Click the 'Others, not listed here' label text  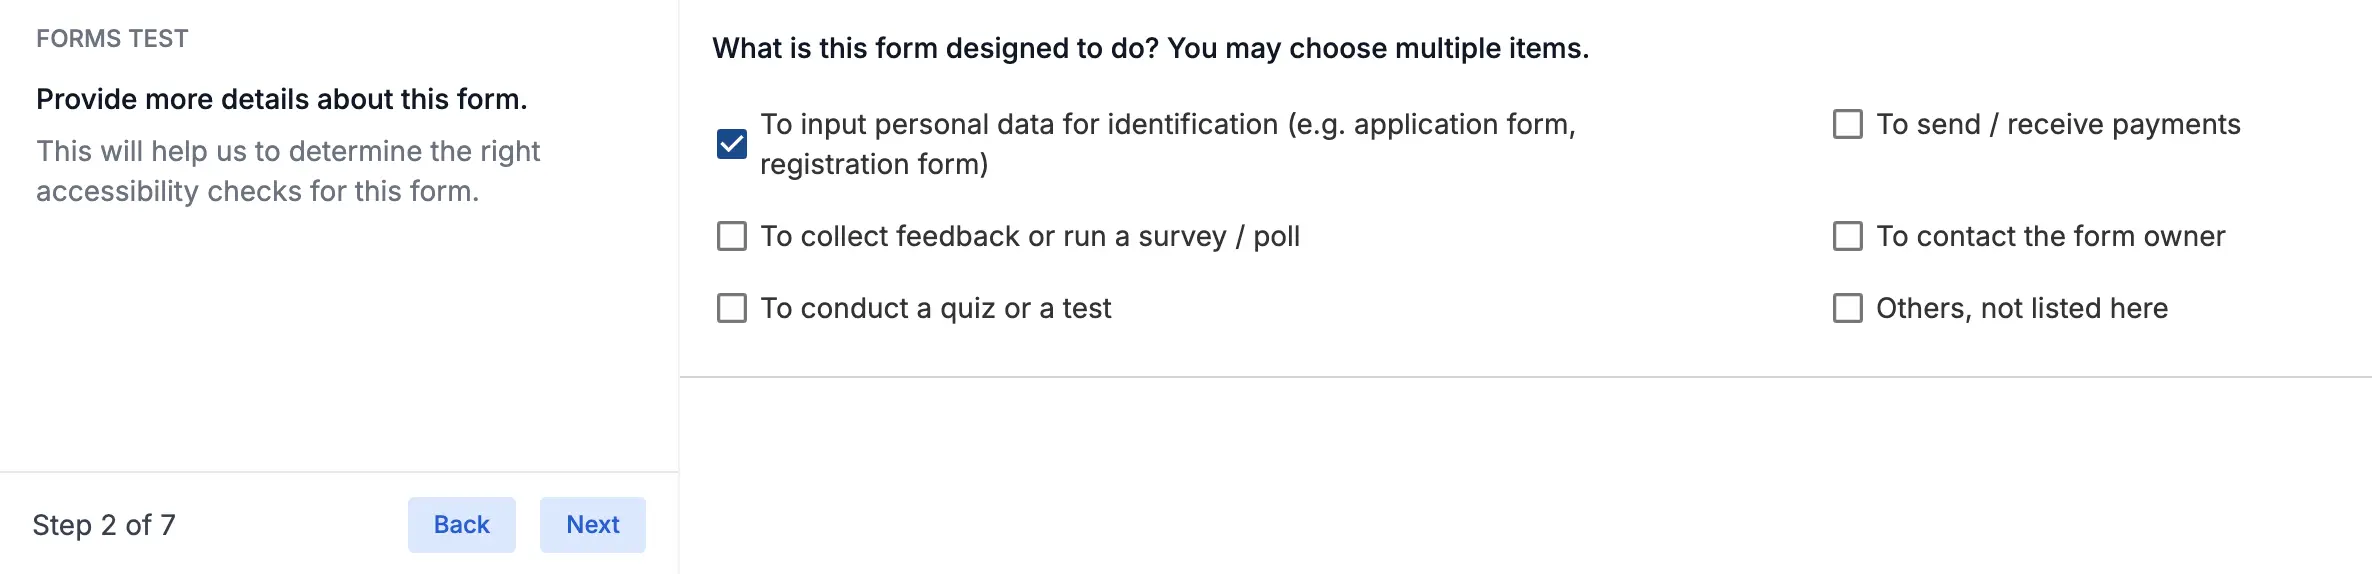click(2021, 308)
